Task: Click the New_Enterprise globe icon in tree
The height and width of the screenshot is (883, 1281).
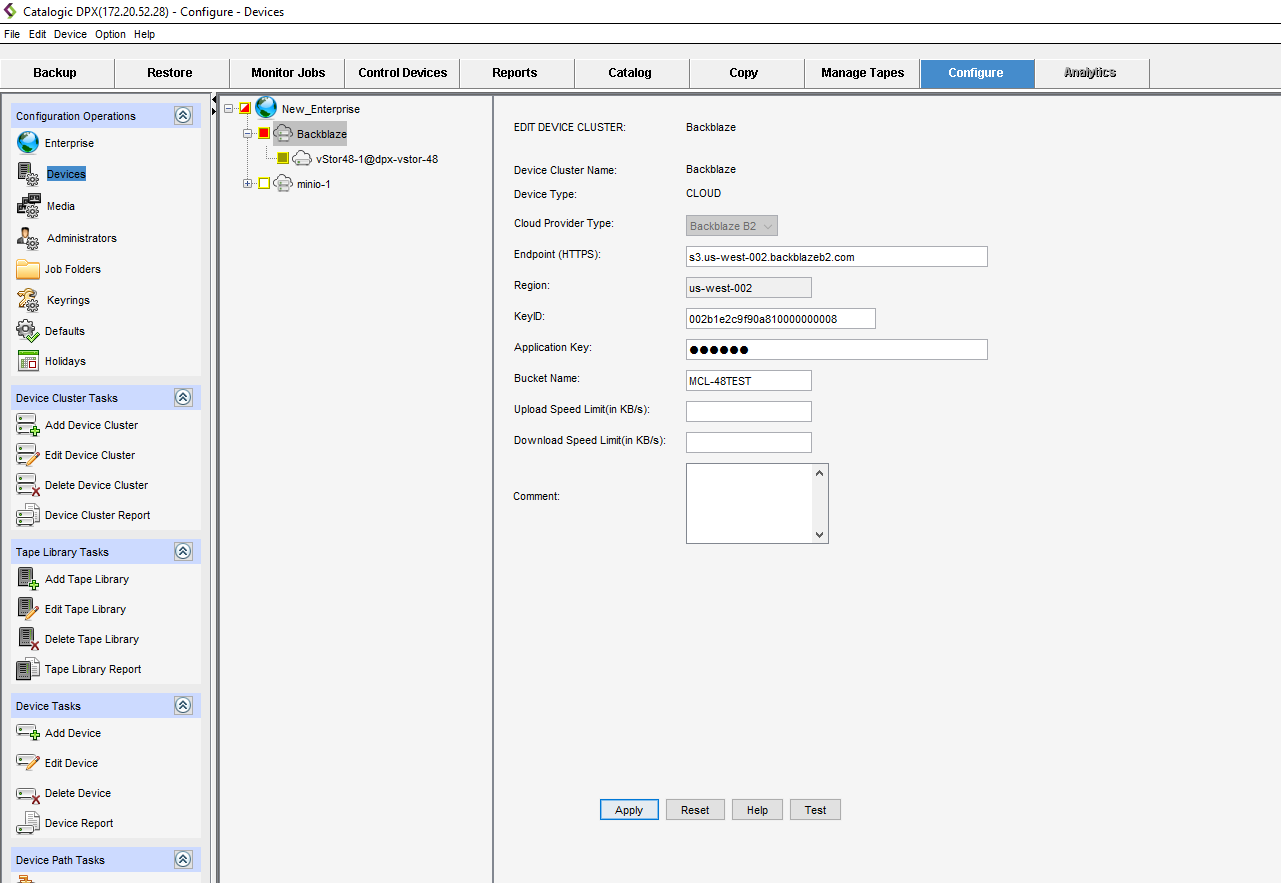Action: 266,108
